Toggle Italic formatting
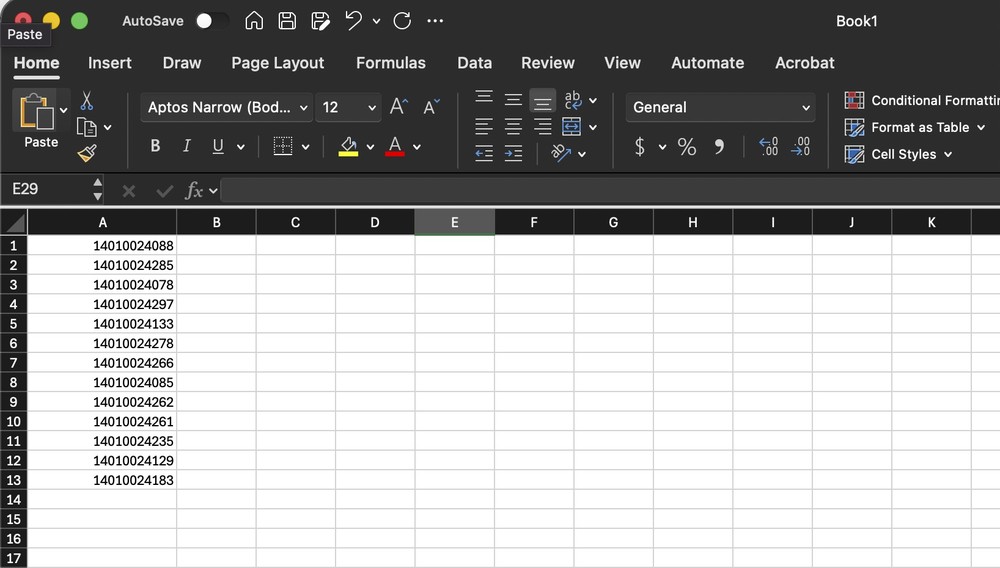The image size is (1000, 568). point(186,147)
